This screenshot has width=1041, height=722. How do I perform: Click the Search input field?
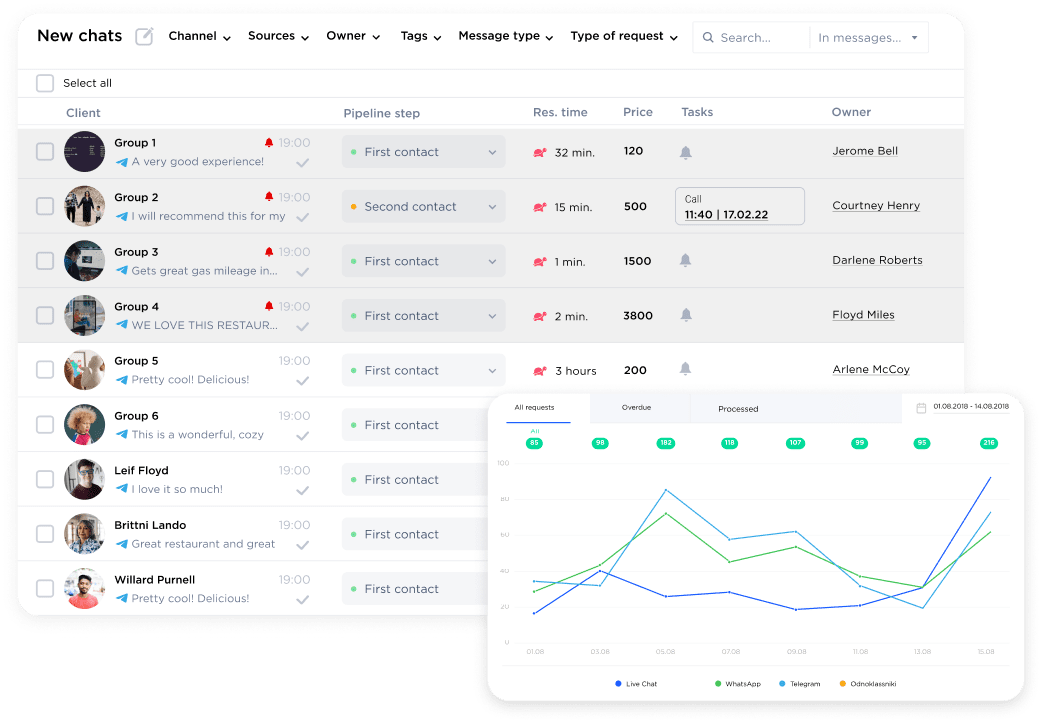tap(752, 38)
